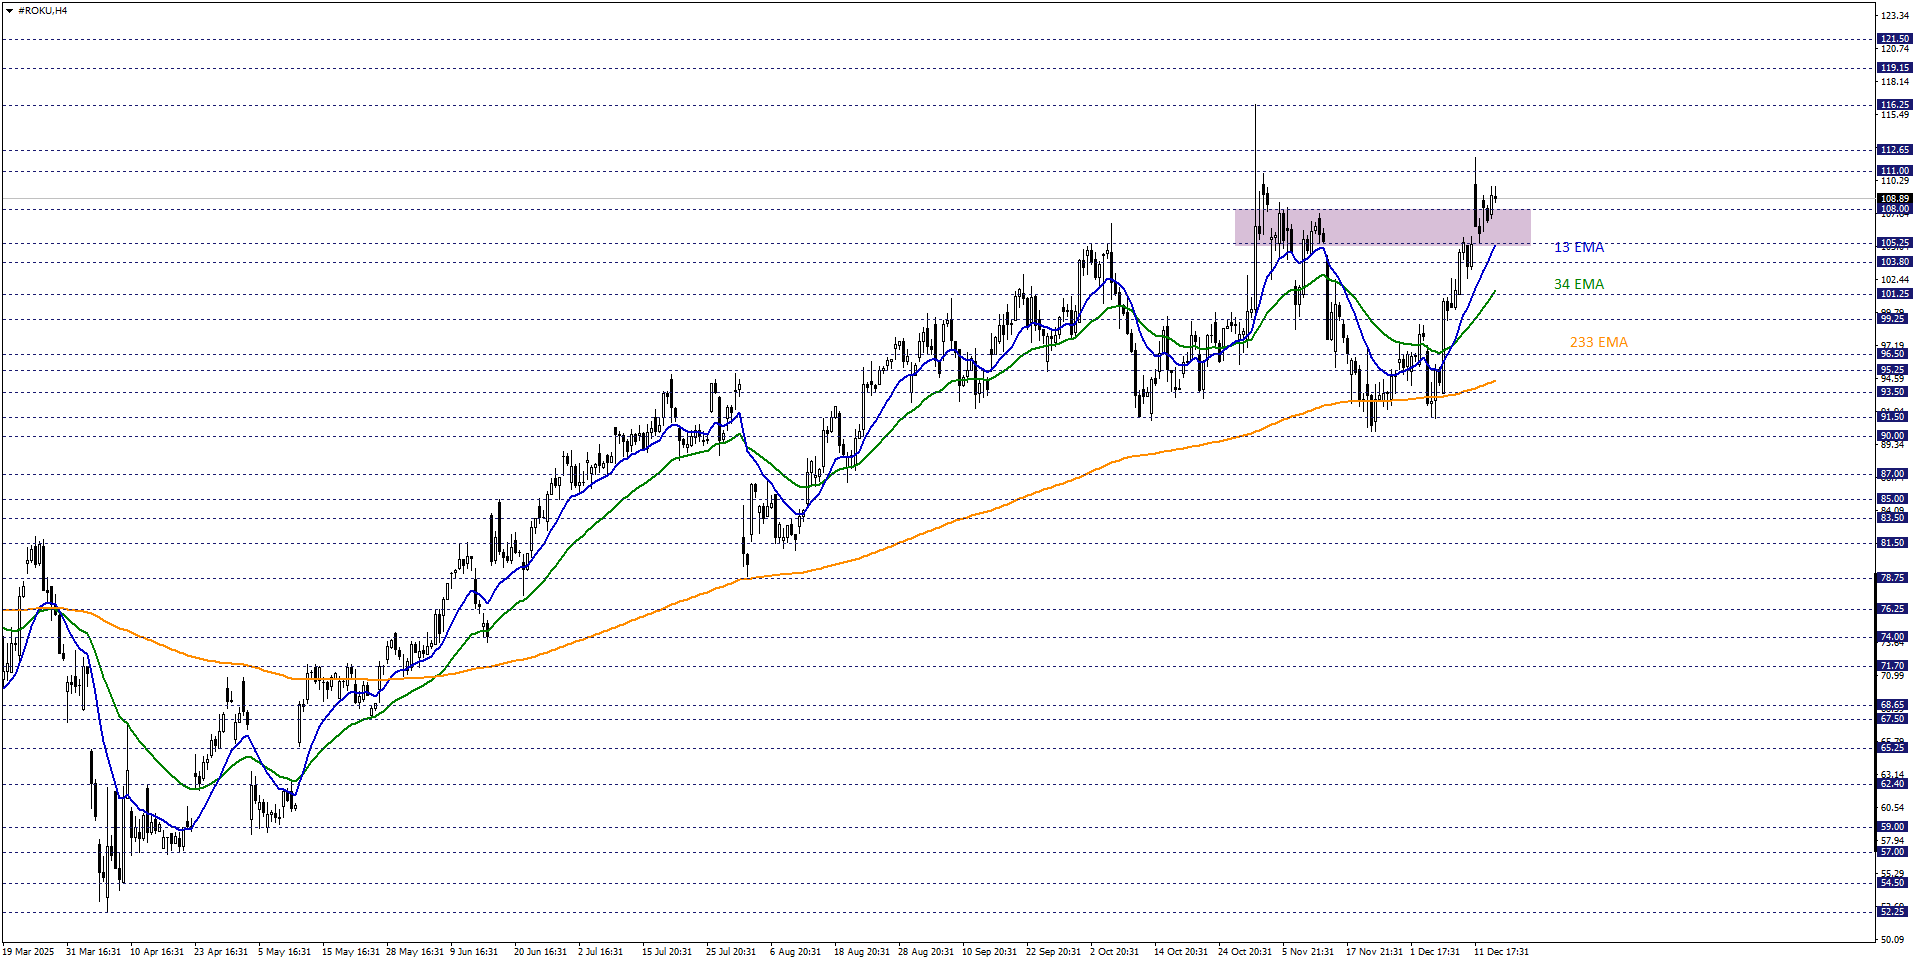The image size is (1916, 963).
Task: Click the 103.80 price level tag
Action: (x=1894, y=262)
